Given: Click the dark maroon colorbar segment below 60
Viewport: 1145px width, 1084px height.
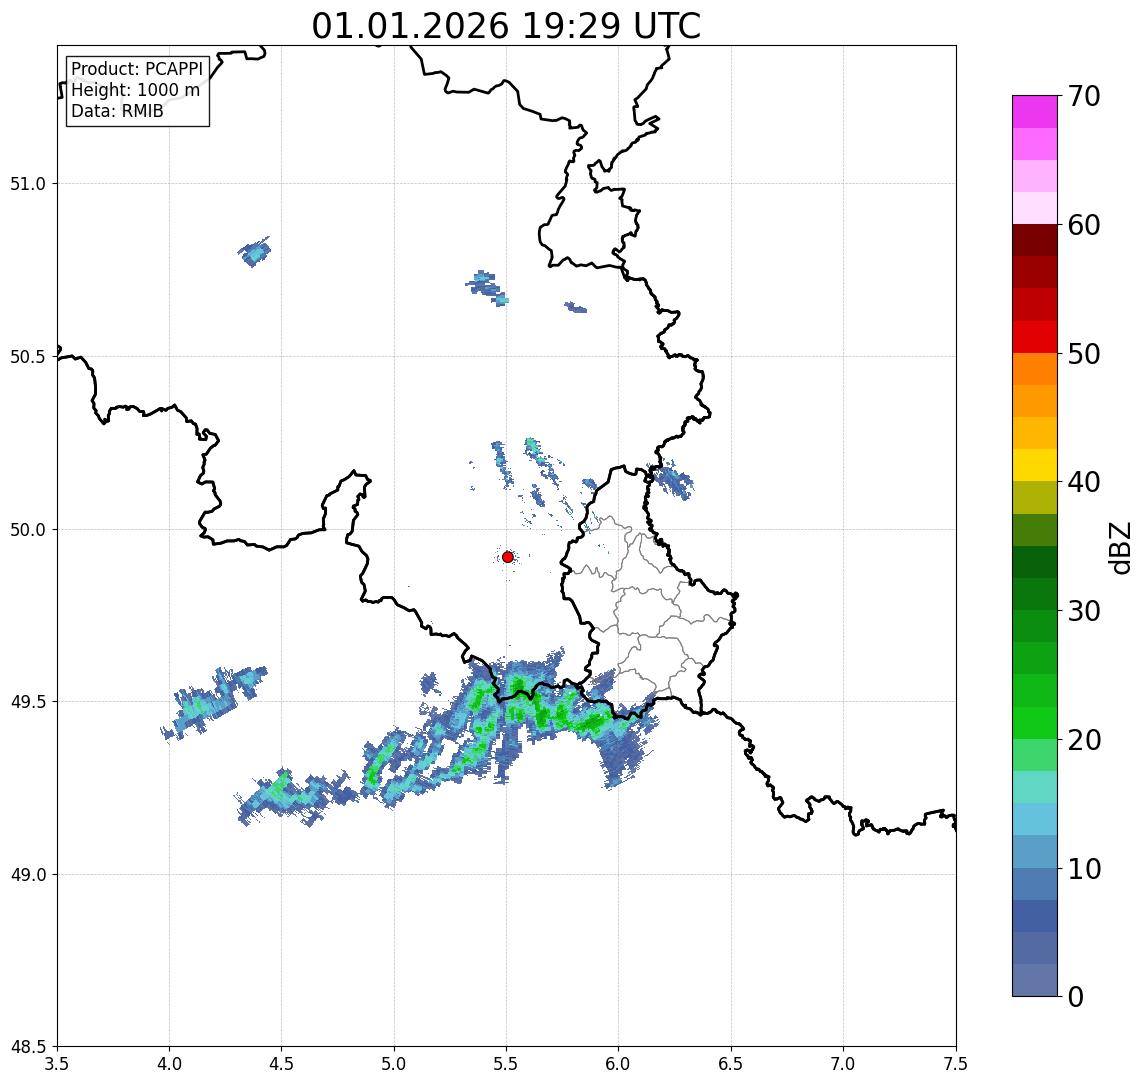Looking at the screenshot, I should pyautogui.click(x=1035, y=240).
